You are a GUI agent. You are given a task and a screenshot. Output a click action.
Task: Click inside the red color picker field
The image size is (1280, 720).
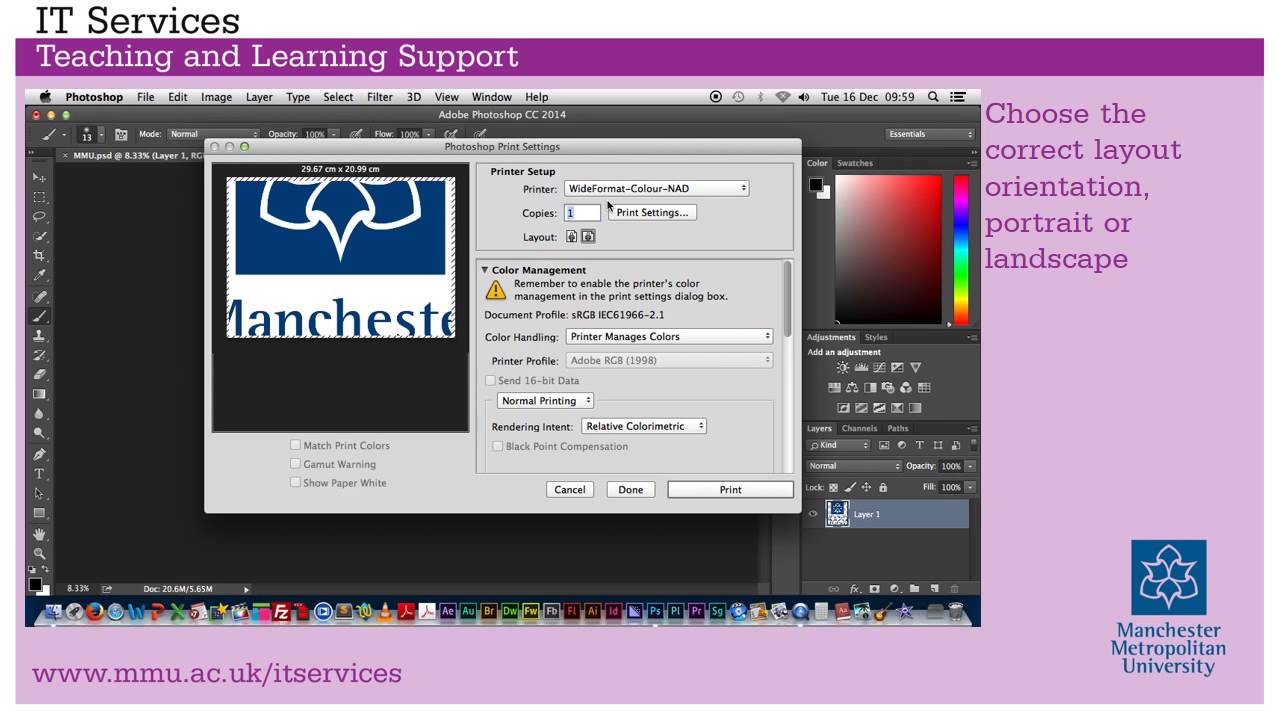[889, 250]
